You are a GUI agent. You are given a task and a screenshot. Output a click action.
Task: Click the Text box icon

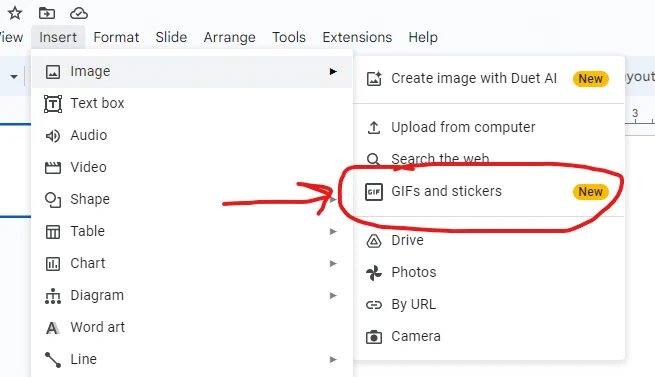coord(53,104)
